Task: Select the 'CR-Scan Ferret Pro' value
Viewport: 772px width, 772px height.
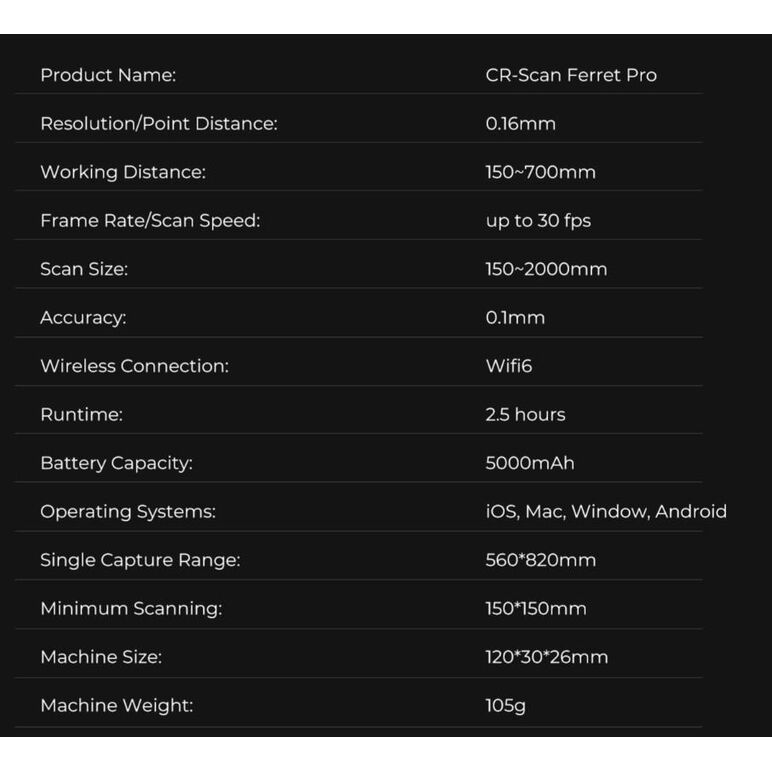Action: [x=571, y=75]
